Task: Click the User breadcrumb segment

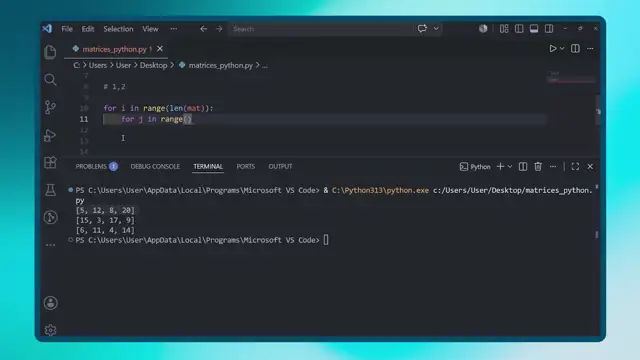Action: (123, 65)
